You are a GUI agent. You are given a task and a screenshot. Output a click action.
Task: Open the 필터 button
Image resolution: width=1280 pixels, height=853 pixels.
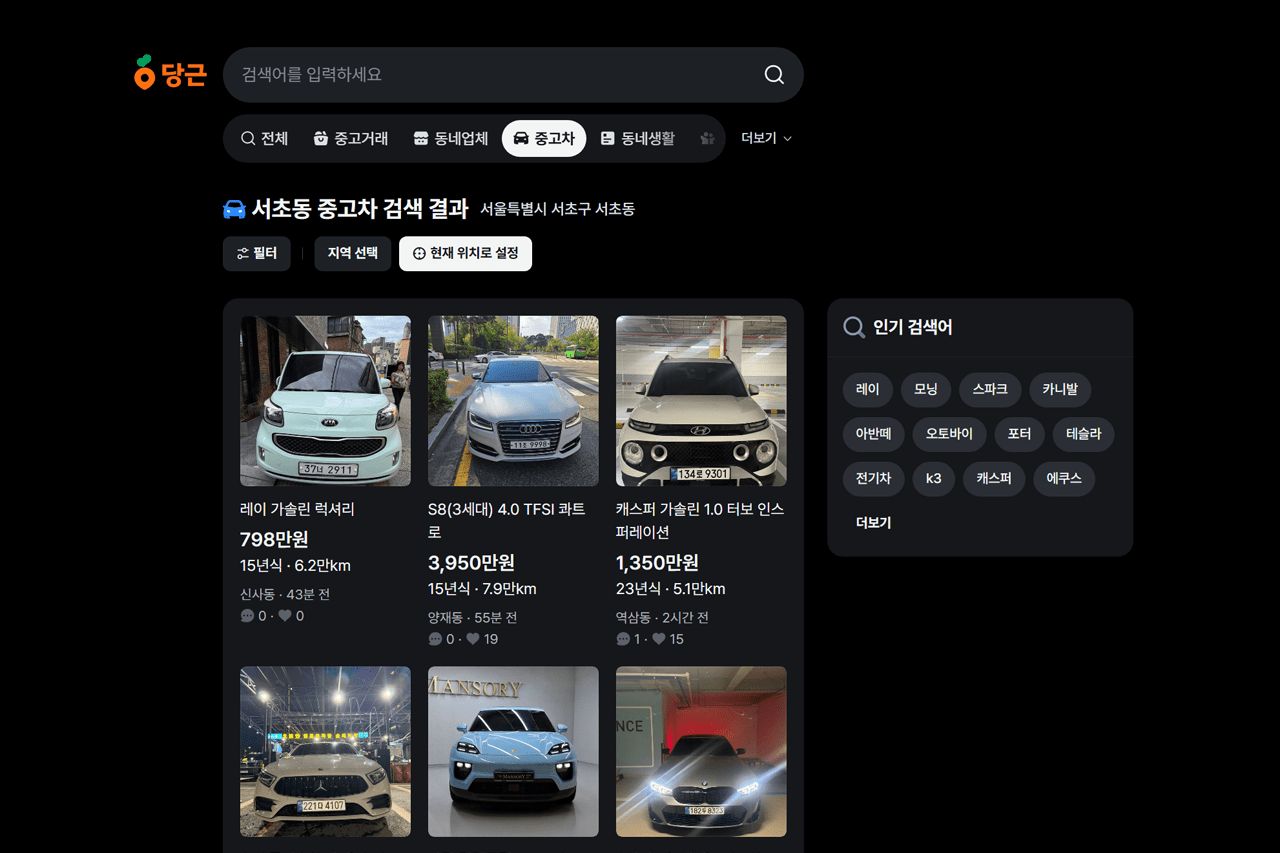257,254
